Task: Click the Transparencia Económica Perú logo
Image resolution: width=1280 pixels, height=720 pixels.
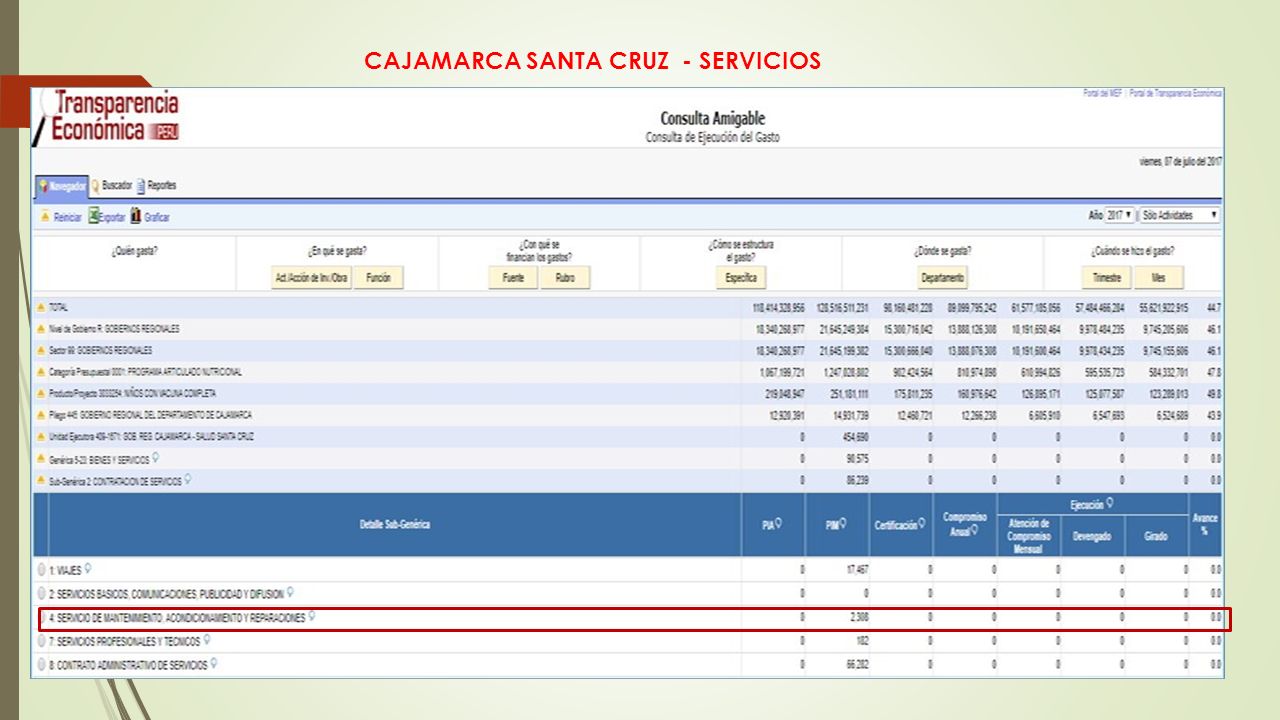Action: pos(107,116)
